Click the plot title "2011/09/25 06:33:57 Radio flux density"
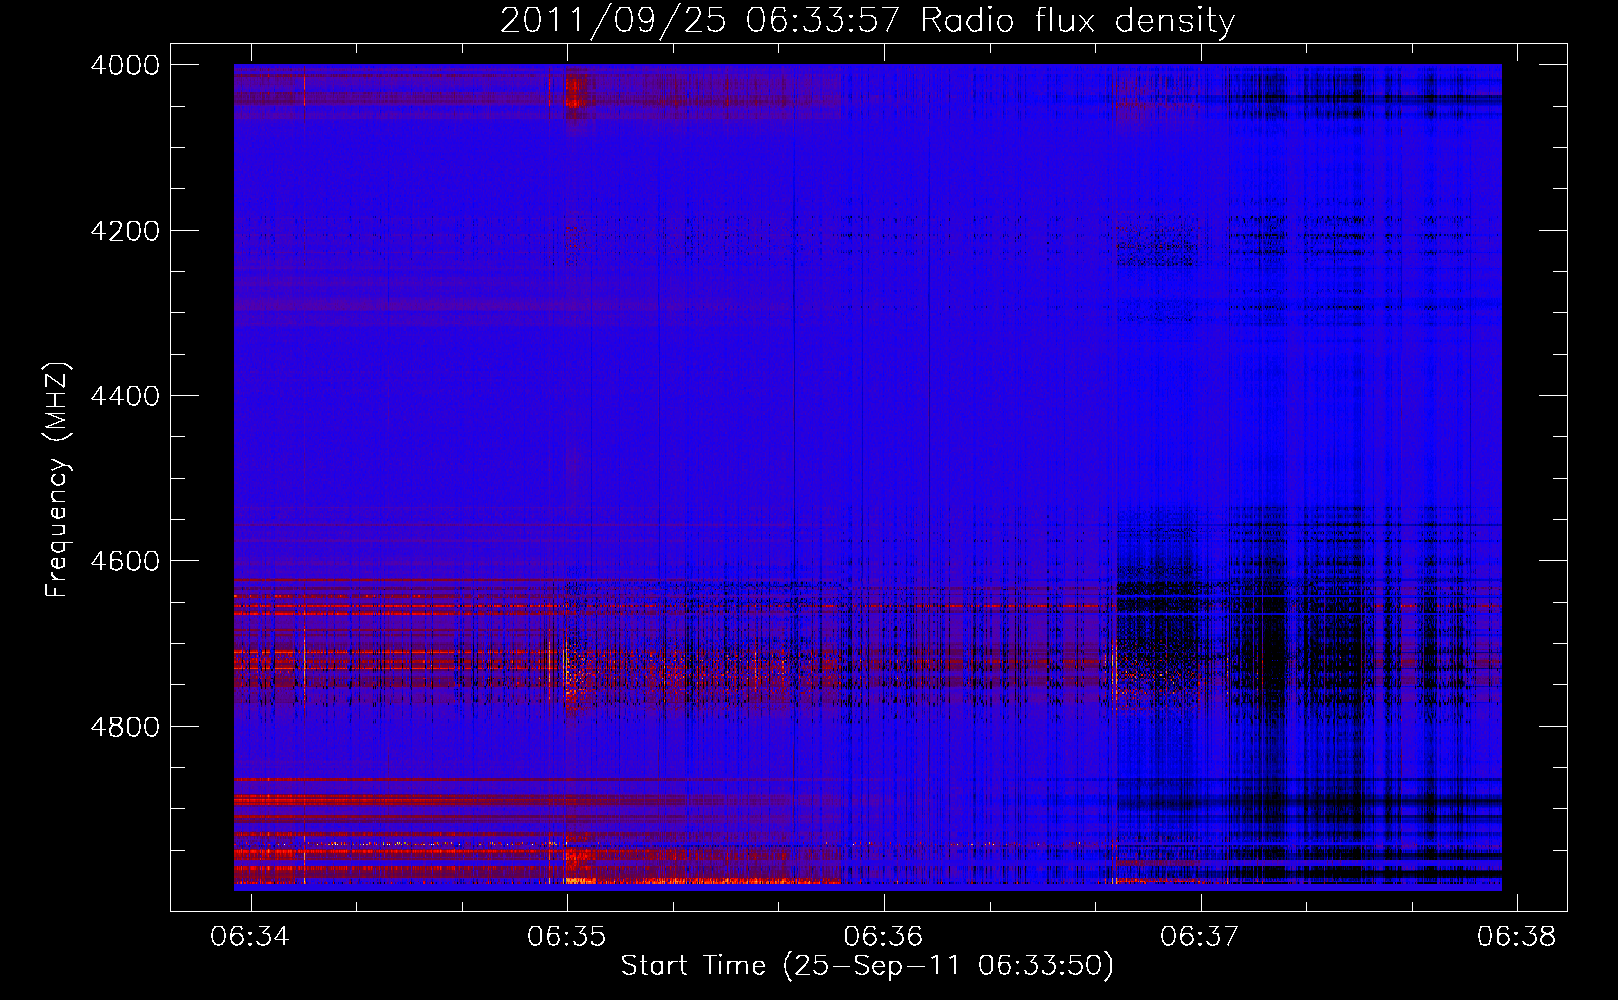This screenshot has height=1000, width=1618. (867, 21)
